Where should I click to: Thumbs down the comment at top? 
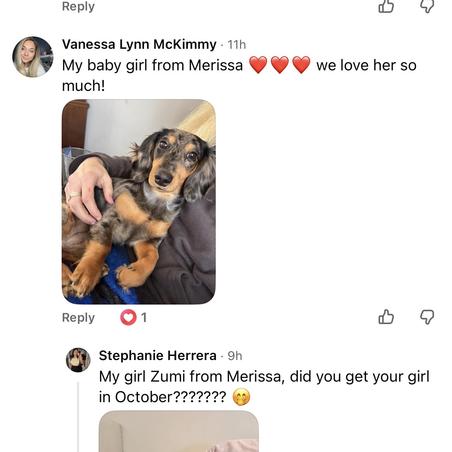tap(427, 6)
